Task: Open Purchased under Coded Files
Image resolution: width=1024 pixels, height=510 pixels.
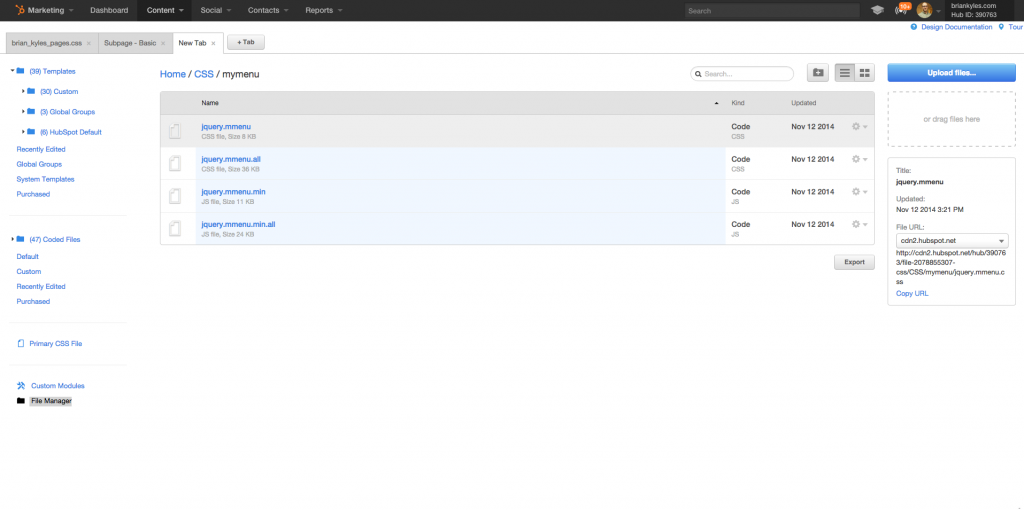Action: (33, 301)
